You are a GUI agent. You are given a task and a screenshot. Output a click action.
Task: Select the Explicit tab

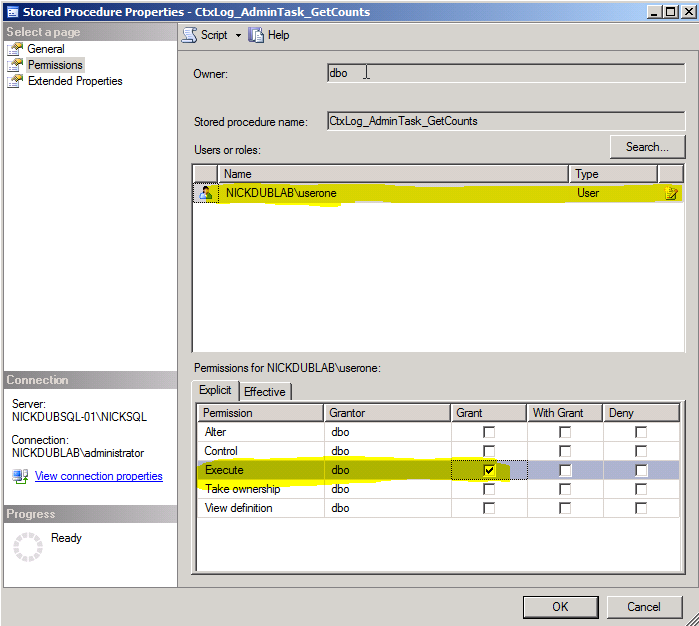[x=215, y=390]
